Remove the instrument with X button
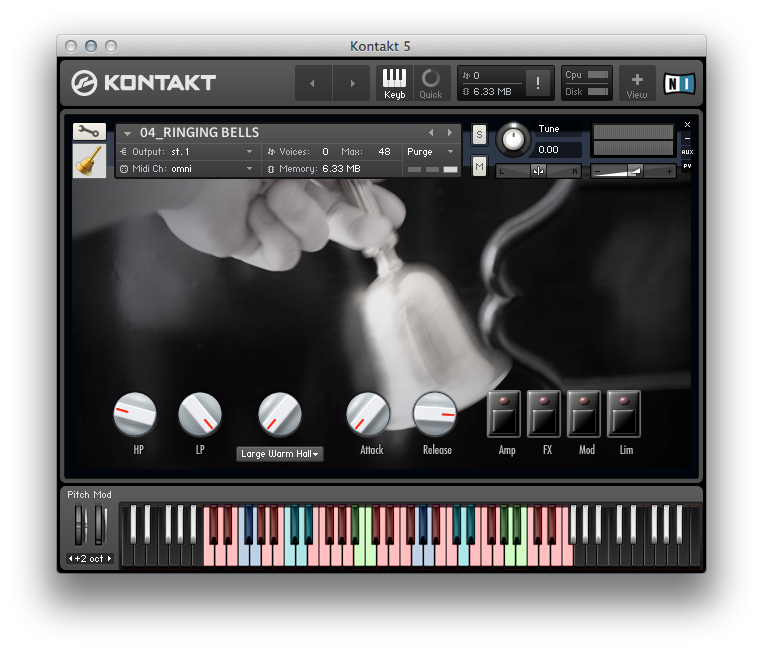Viewport: 763px width, 652px height. pos(687,125)
